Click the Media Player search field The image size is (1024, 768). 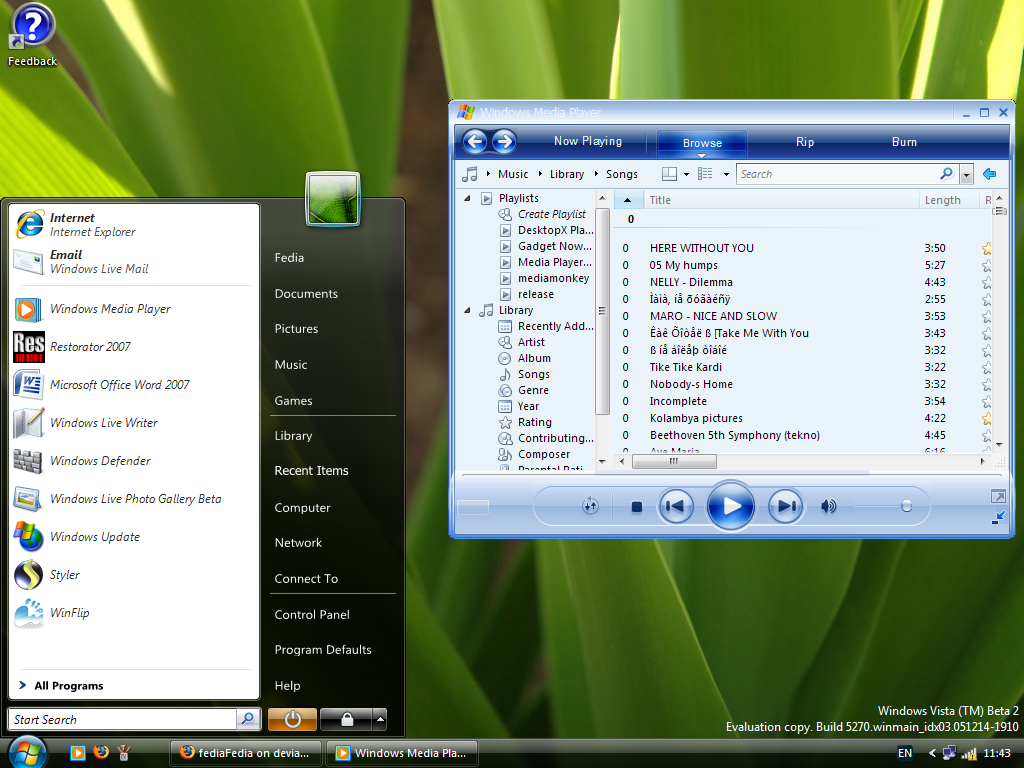[x=837, y=174]
